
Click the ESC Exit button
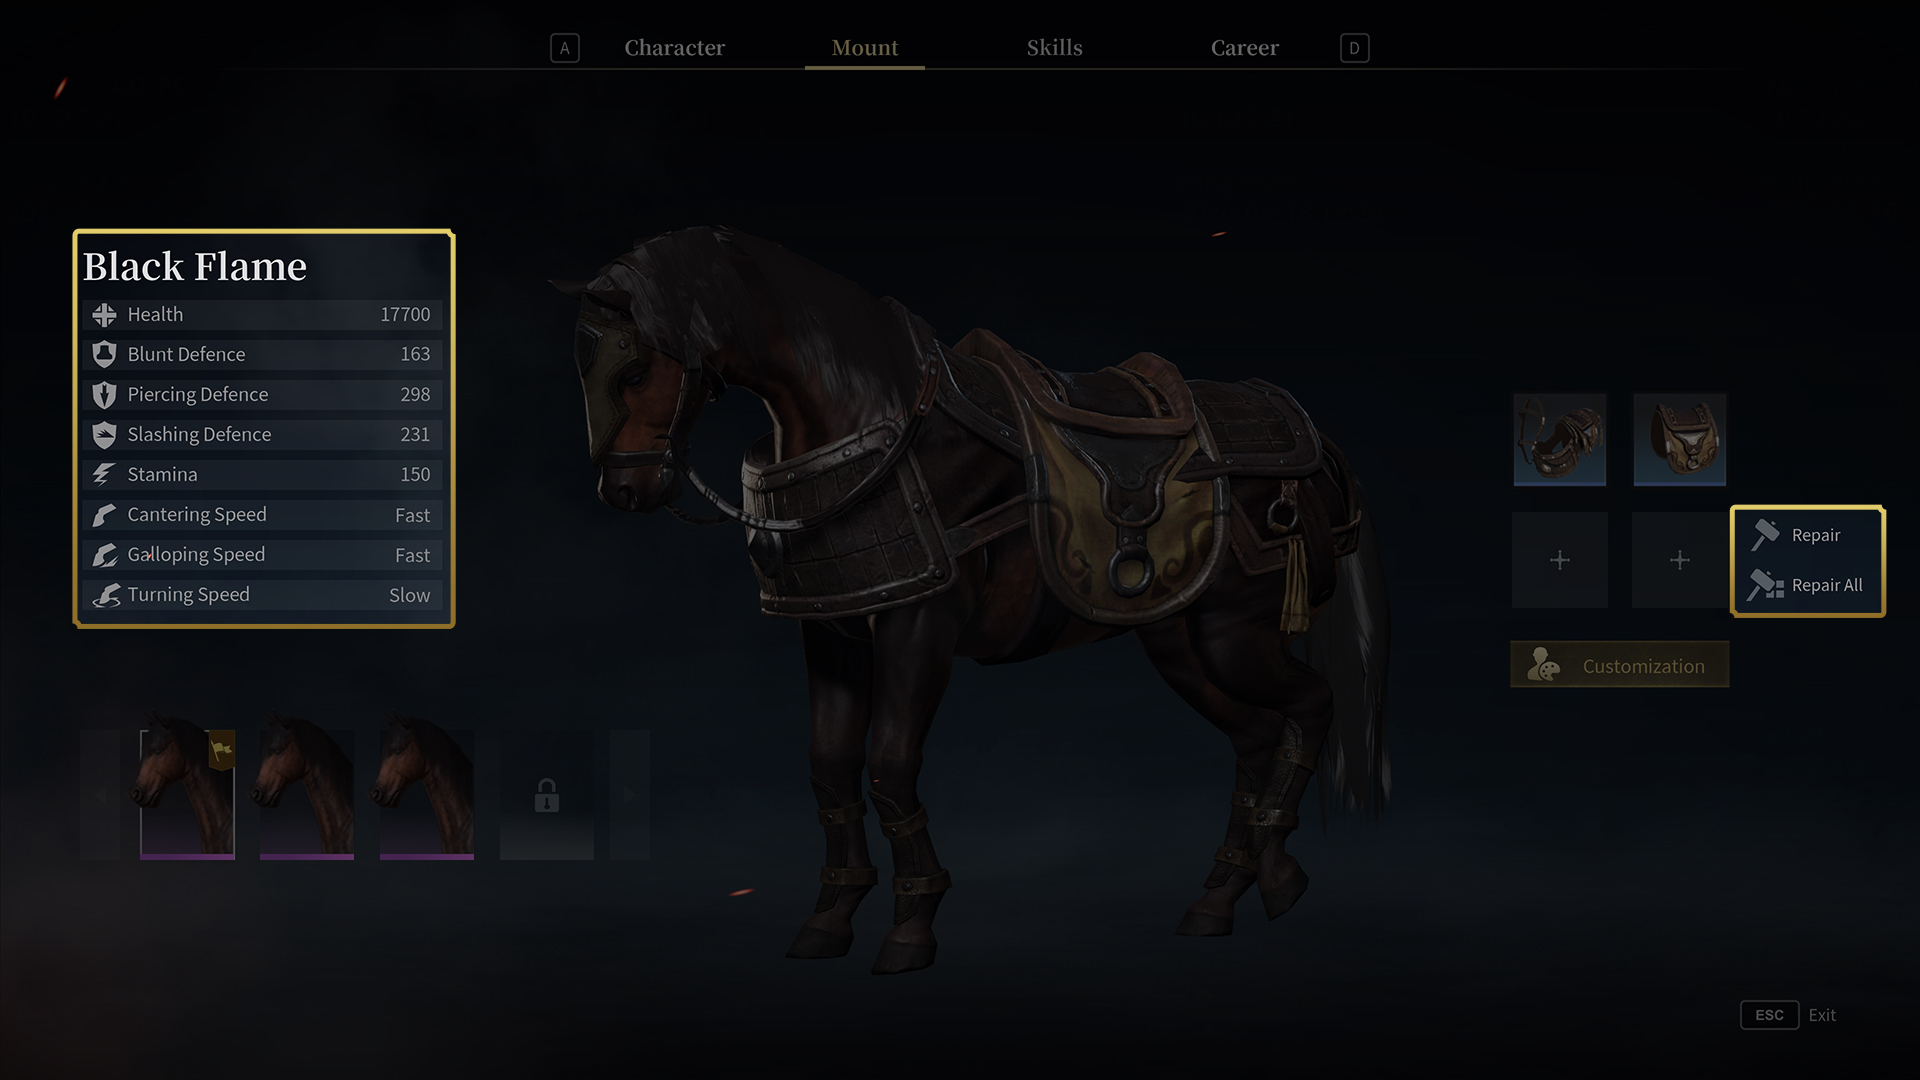coord(1788,1015)
